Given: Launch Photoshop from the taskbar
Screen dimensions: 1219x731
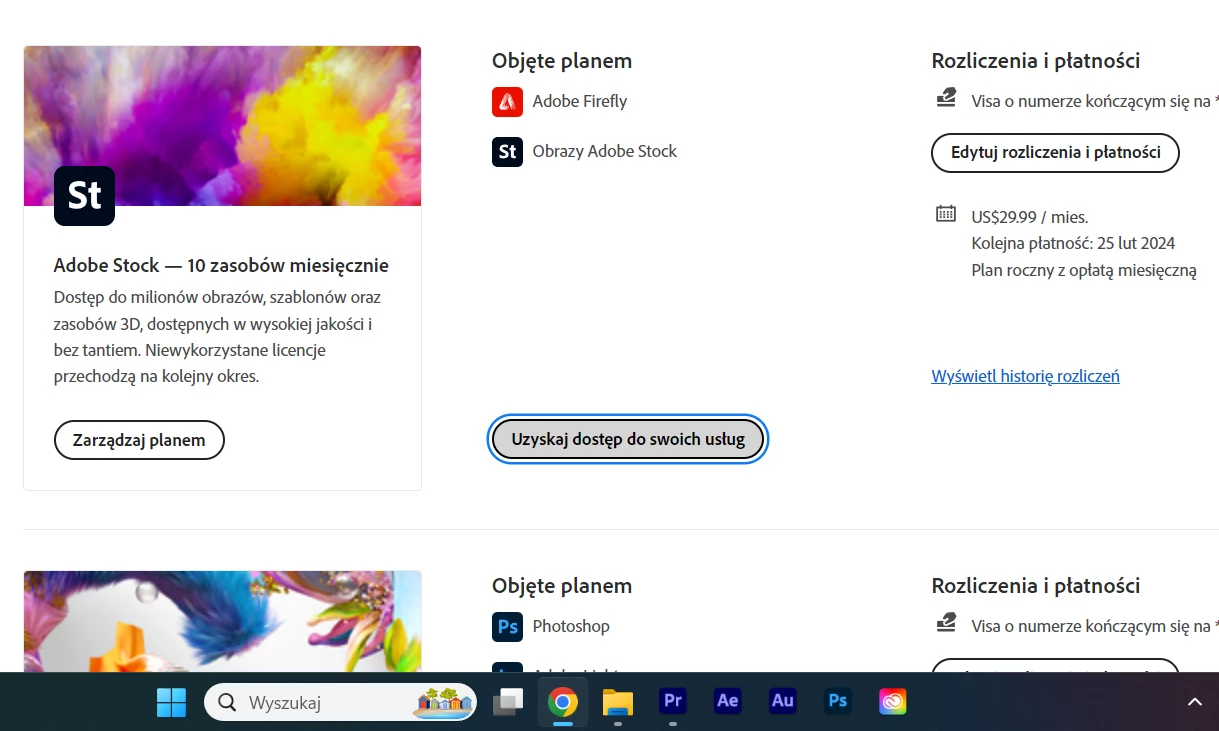Looking at the screenshot, I should (x=838, y=702).
